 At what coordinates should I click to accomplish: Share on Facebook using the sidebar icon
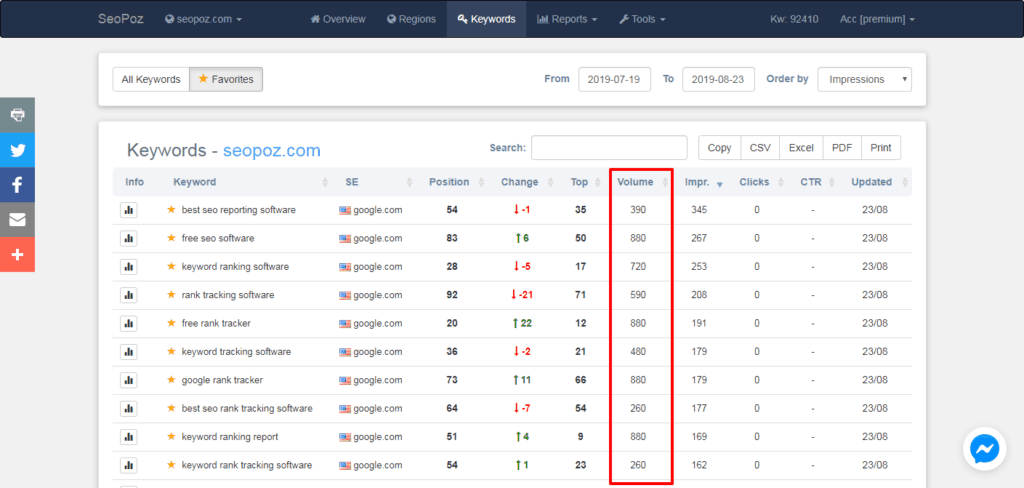tap(17, 185)
